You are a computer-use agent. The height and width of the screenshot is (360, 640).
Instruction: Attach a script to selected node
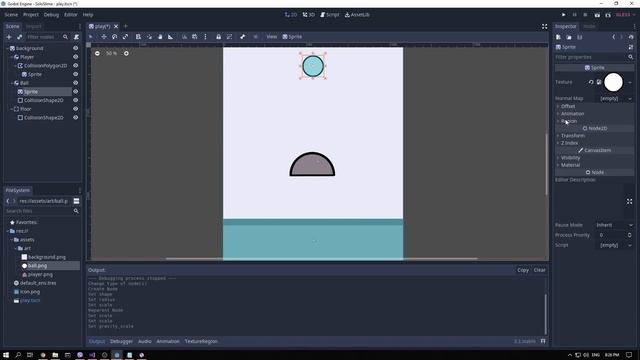coord(76,37)
